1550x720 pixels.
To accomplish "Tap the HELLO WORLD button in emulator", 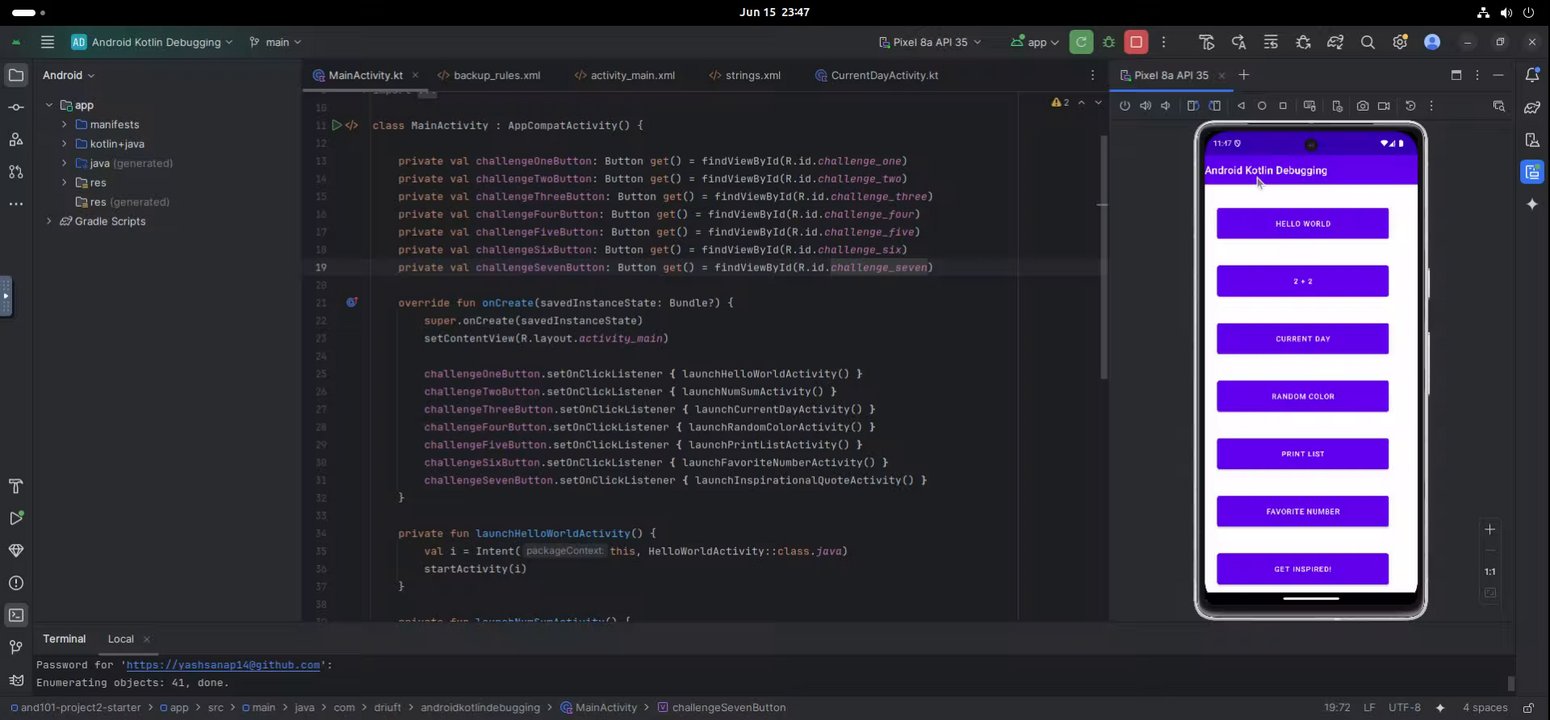I will click(x=1302, y=224).
